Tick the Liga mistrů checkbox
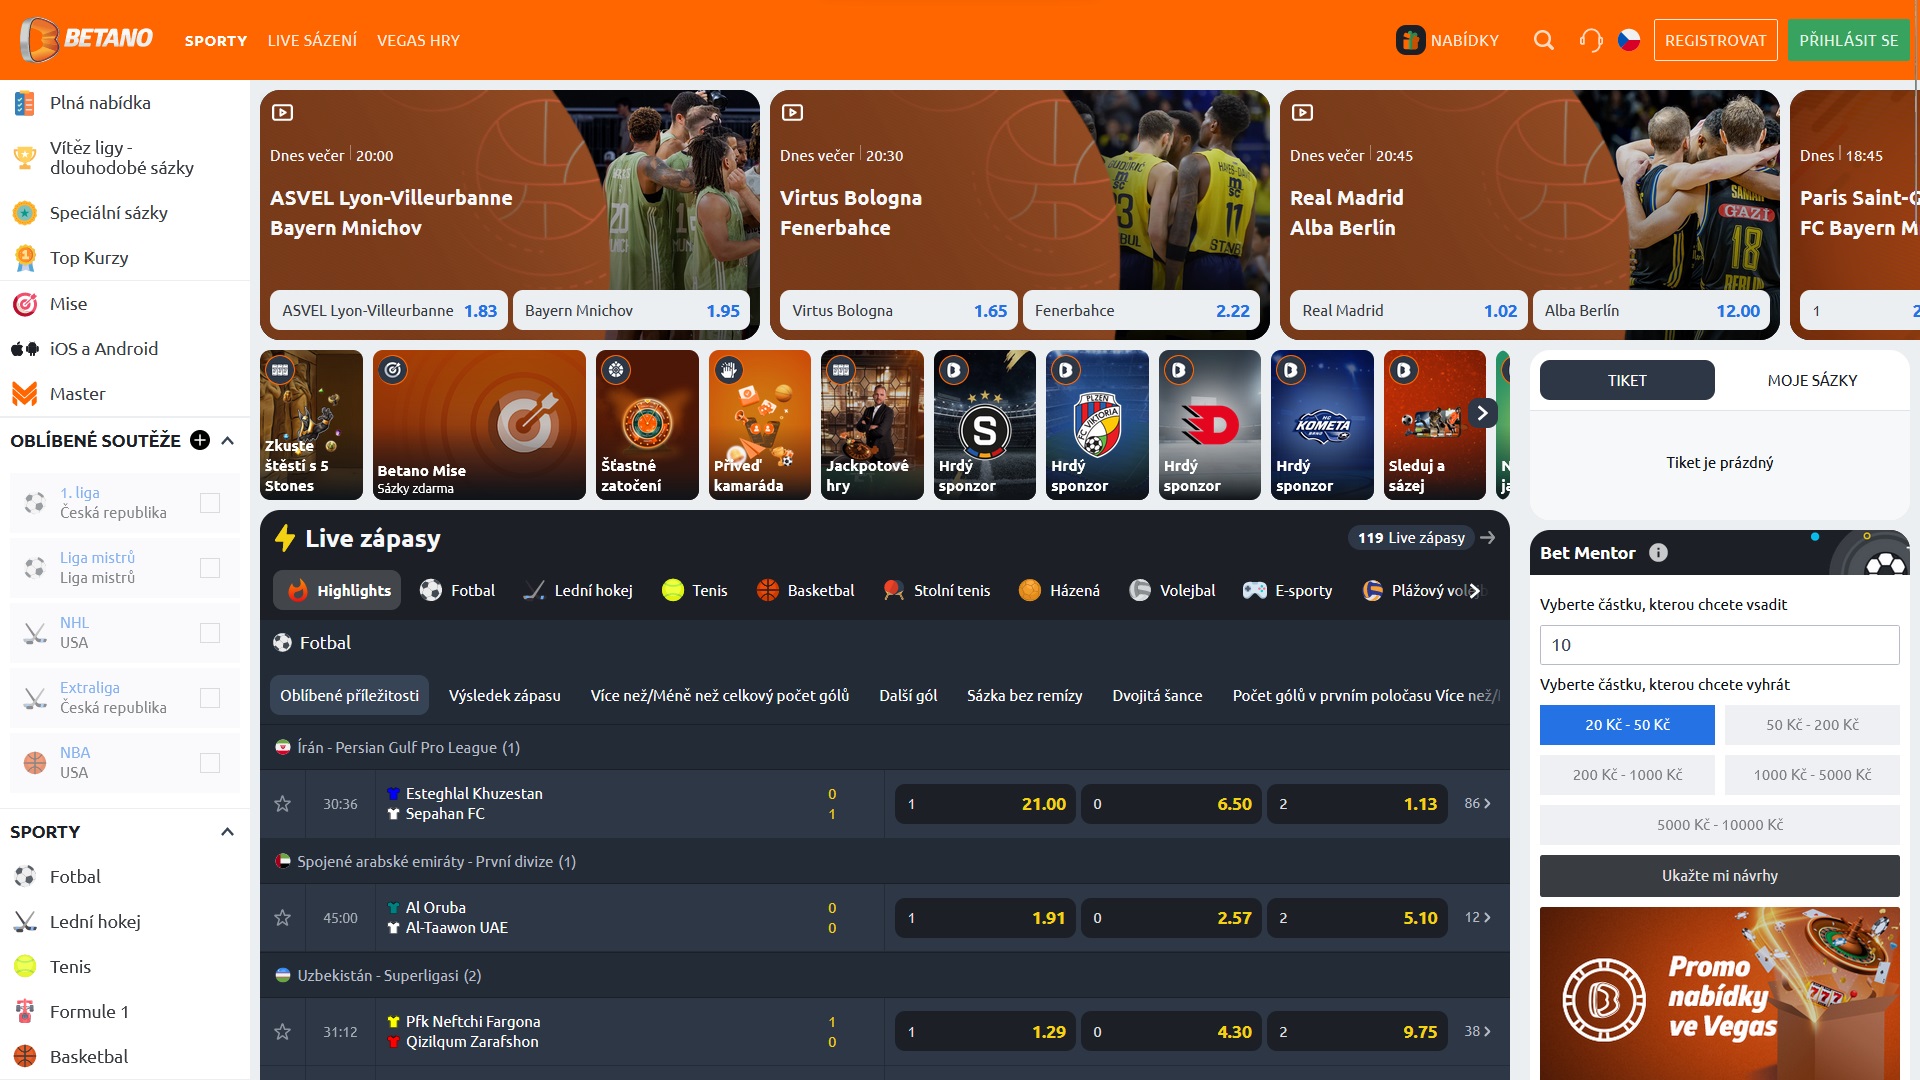Screen dimensions: 1920x1080 tap(210, 568)
